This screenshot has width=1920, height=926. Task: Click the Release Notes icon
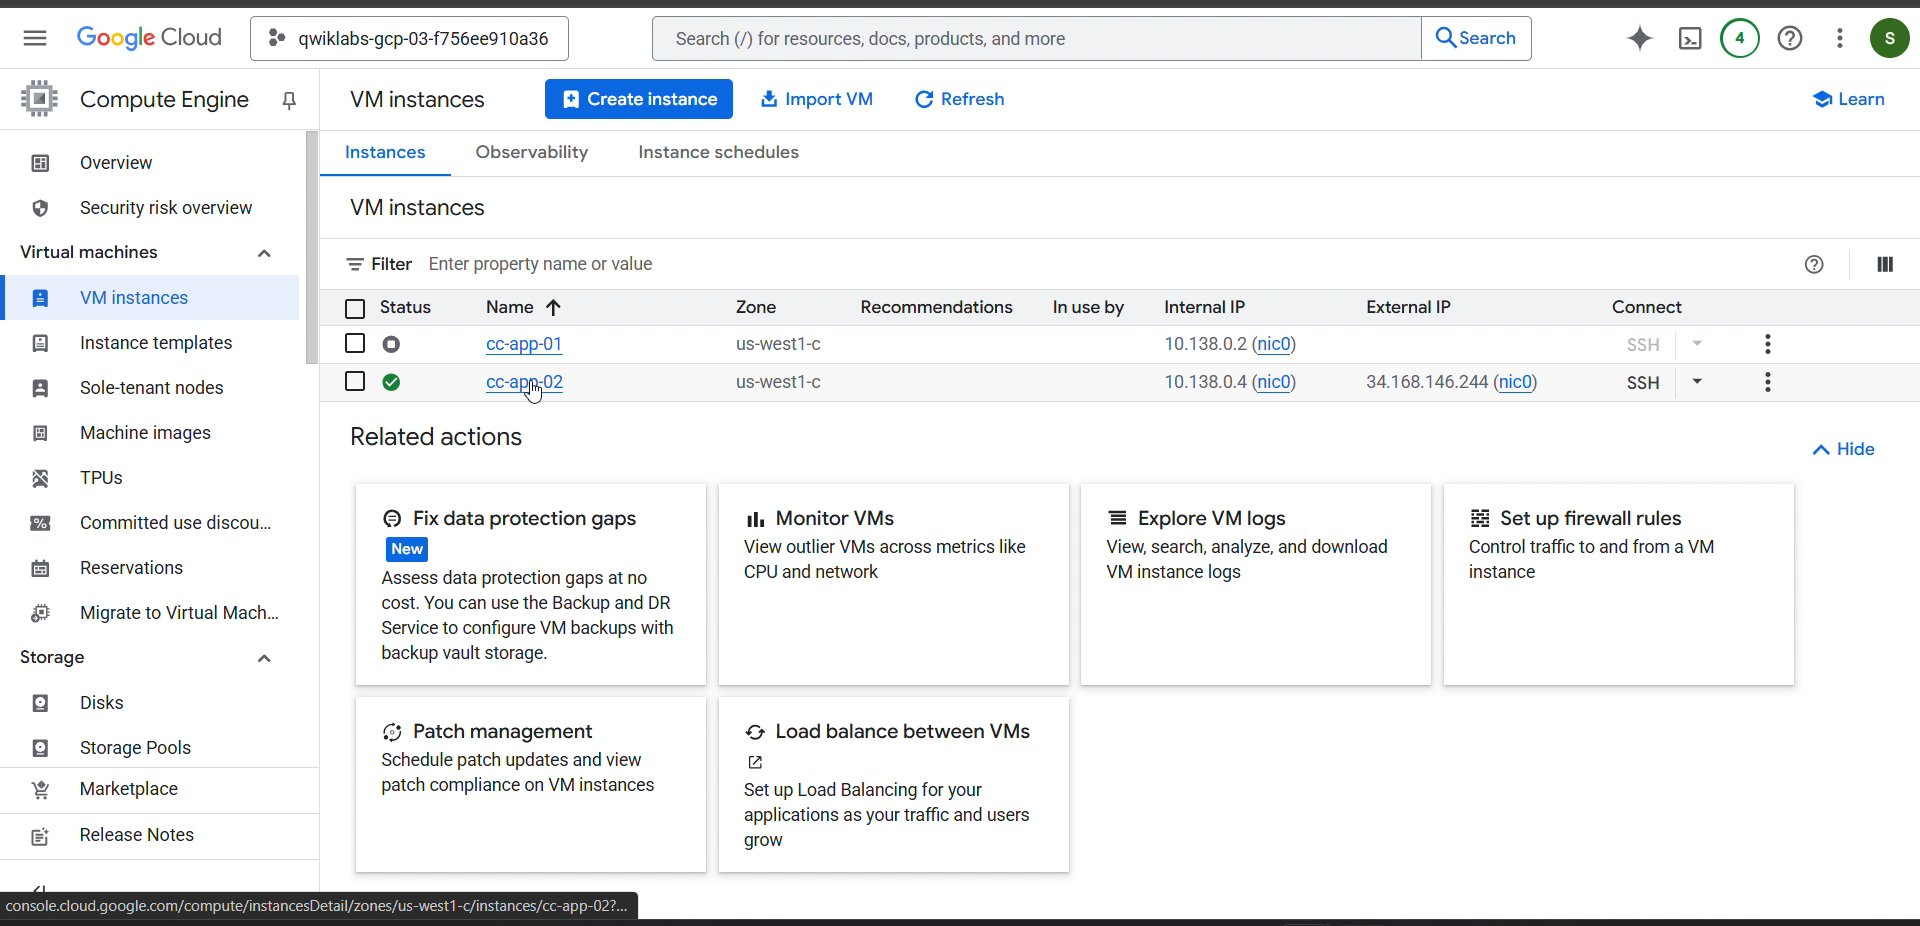click(x=40, y=836)
